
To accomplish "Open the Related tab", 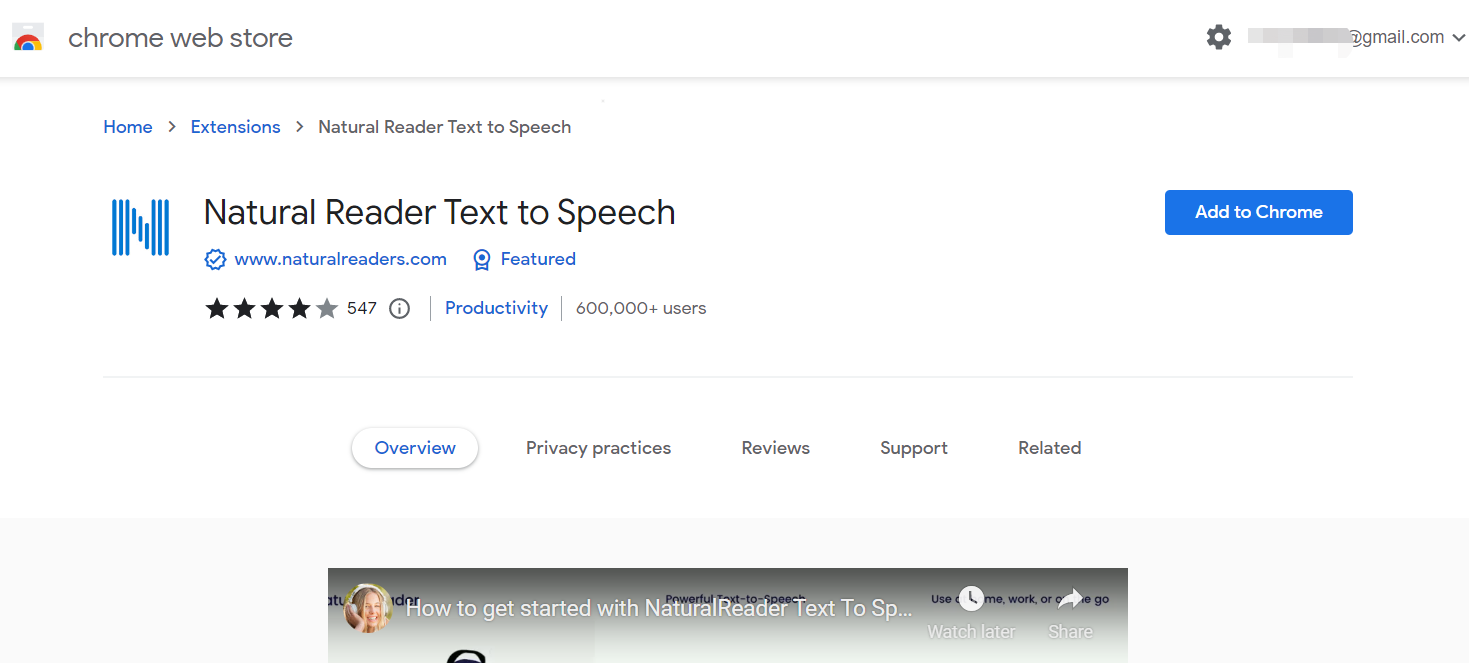I will coord(1050,448).
